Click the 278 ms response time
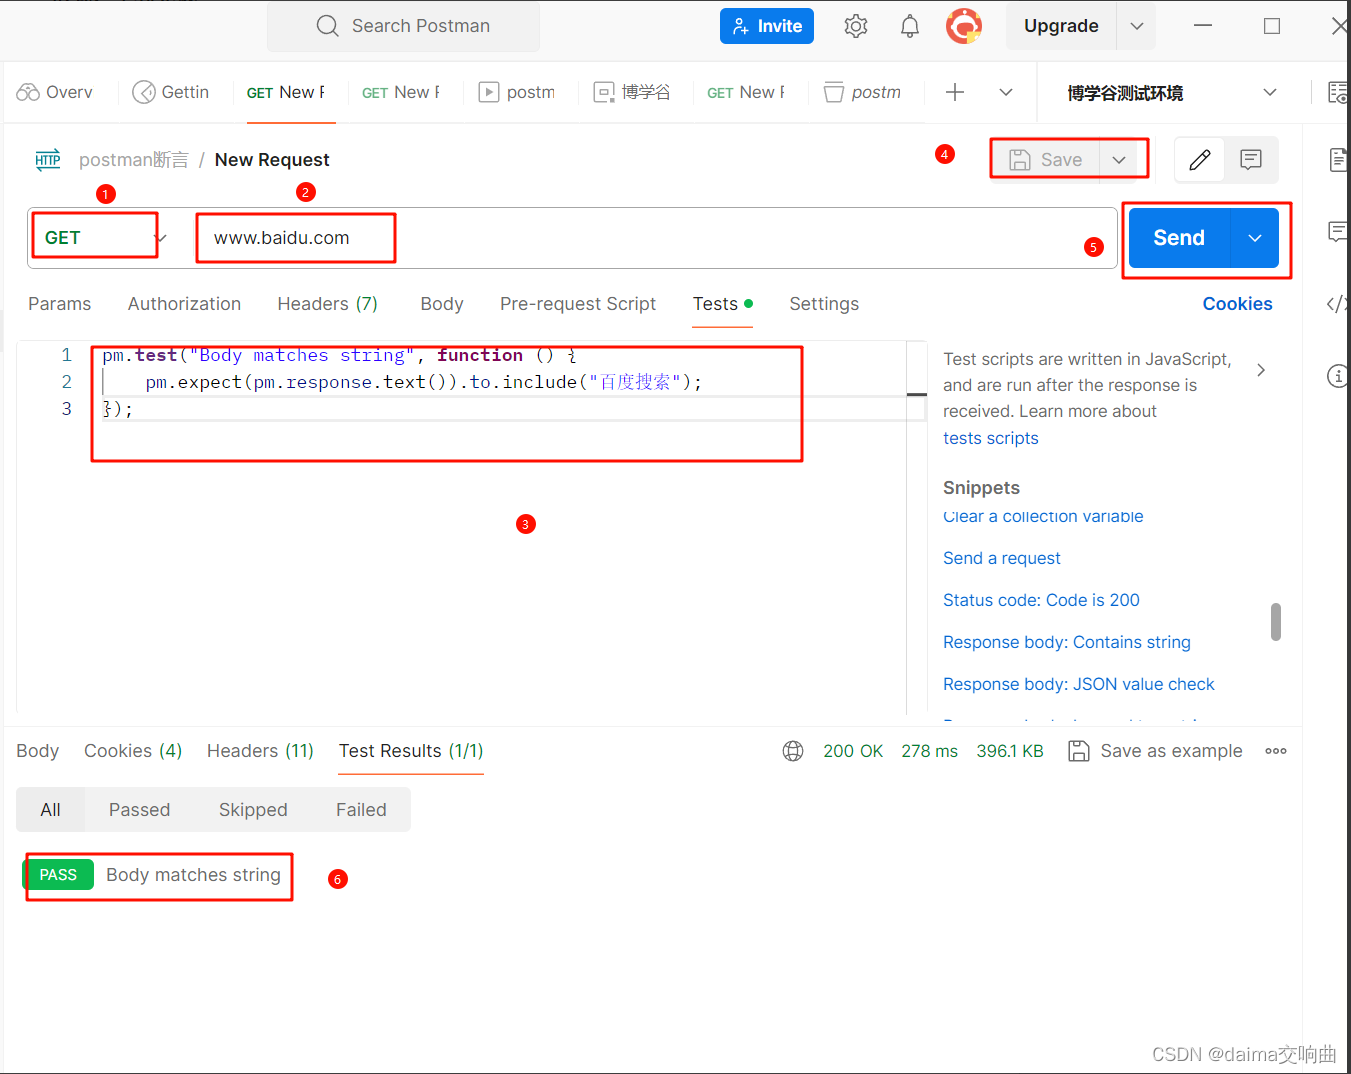This screenshot has height=1074, width=1351. (929, 751)
